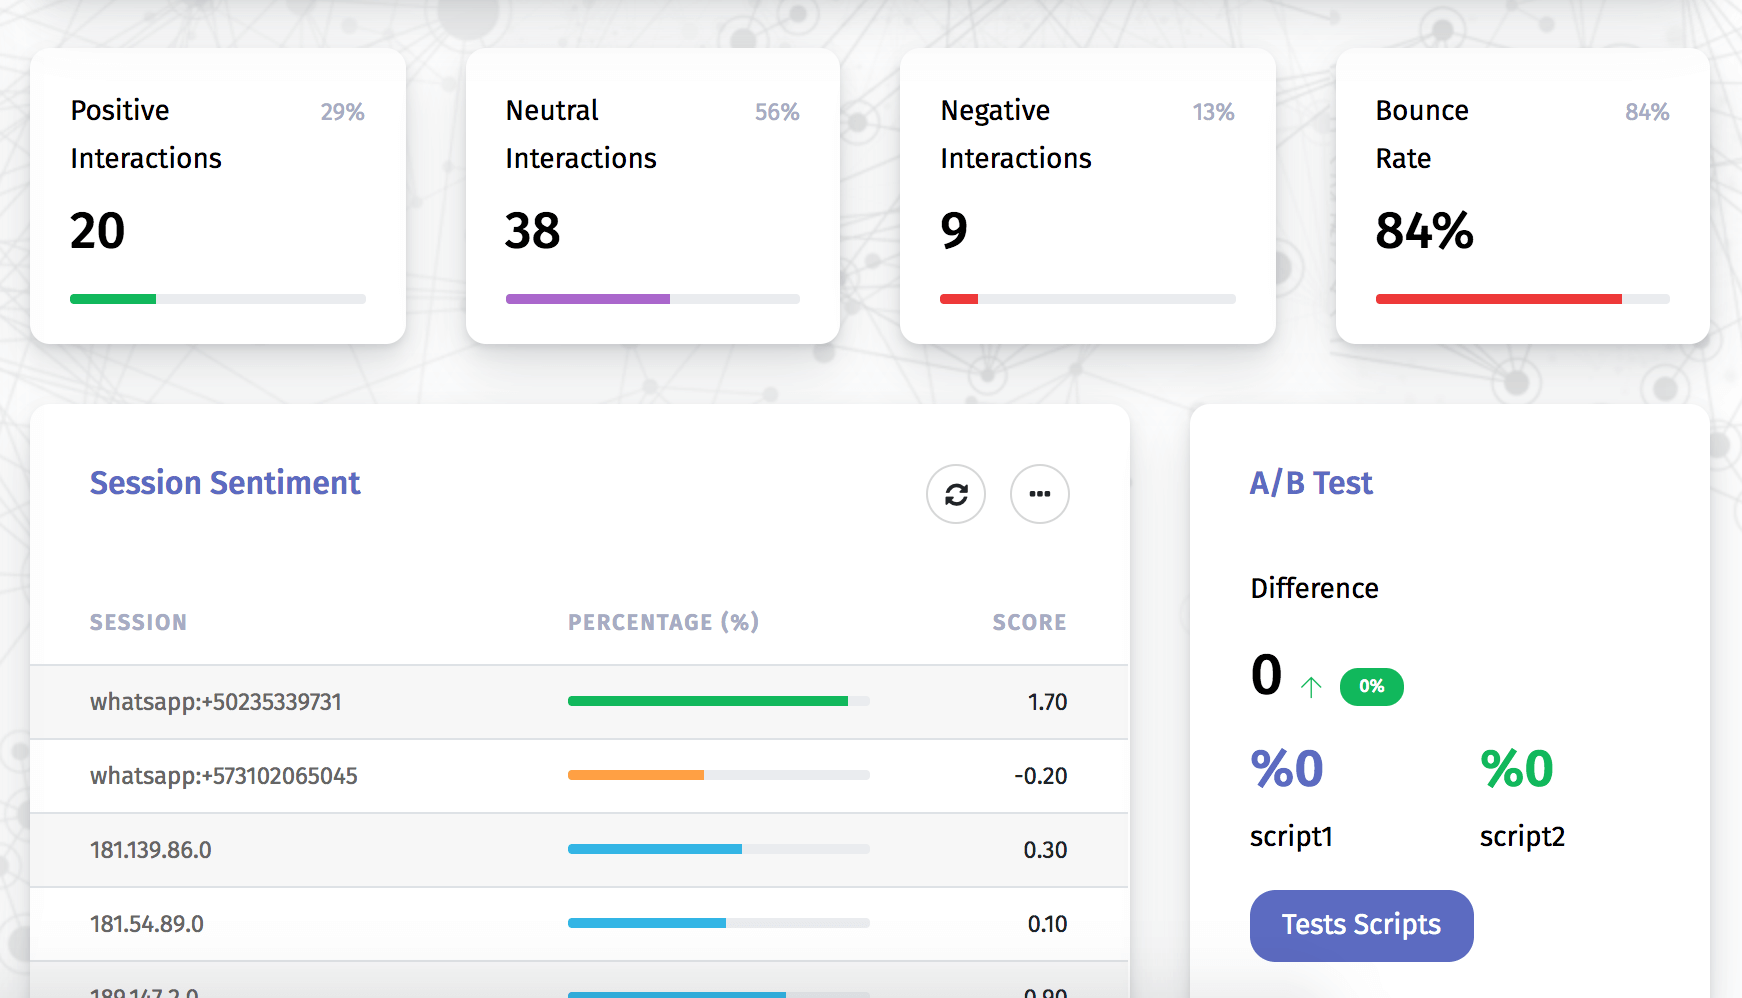Viewport: 1742px width, 998px height.
Task: Click the Negative Interactions card title
Action: (1016, 134)
